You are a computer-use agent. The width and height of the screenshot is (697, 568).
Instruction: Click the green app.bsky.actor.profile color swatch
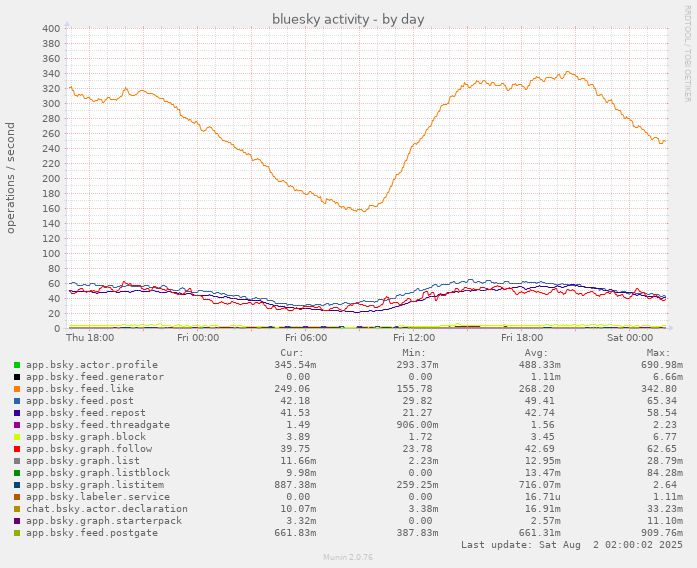(17, 365)
